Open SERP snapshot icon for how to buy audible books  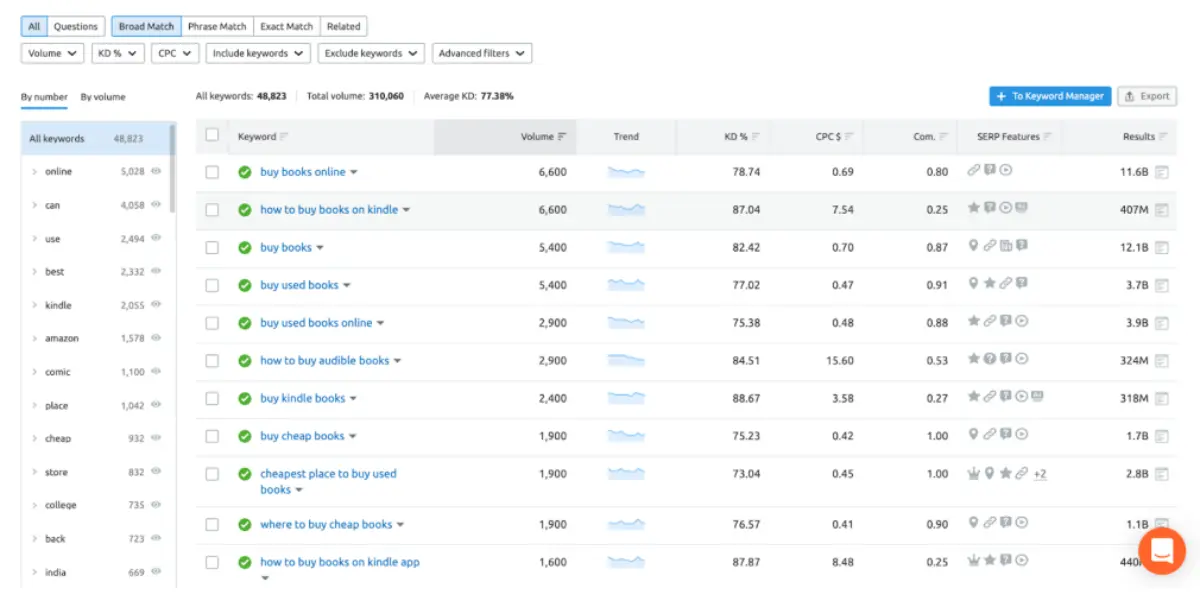[1161, 360]
